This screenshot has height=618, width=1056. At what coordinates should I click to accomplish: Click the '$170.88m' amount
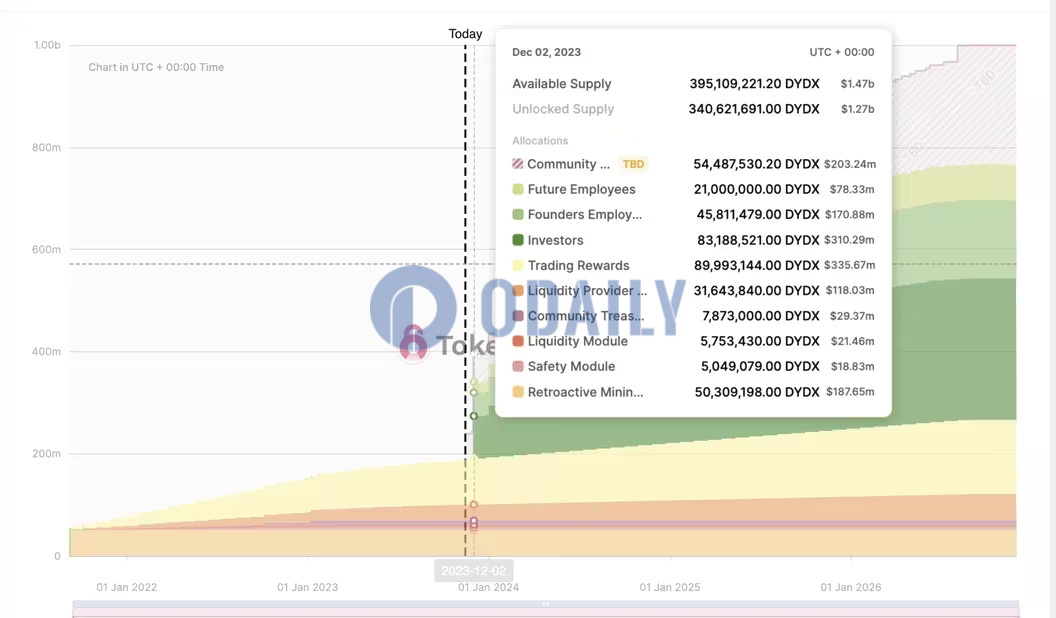[850, 215]
